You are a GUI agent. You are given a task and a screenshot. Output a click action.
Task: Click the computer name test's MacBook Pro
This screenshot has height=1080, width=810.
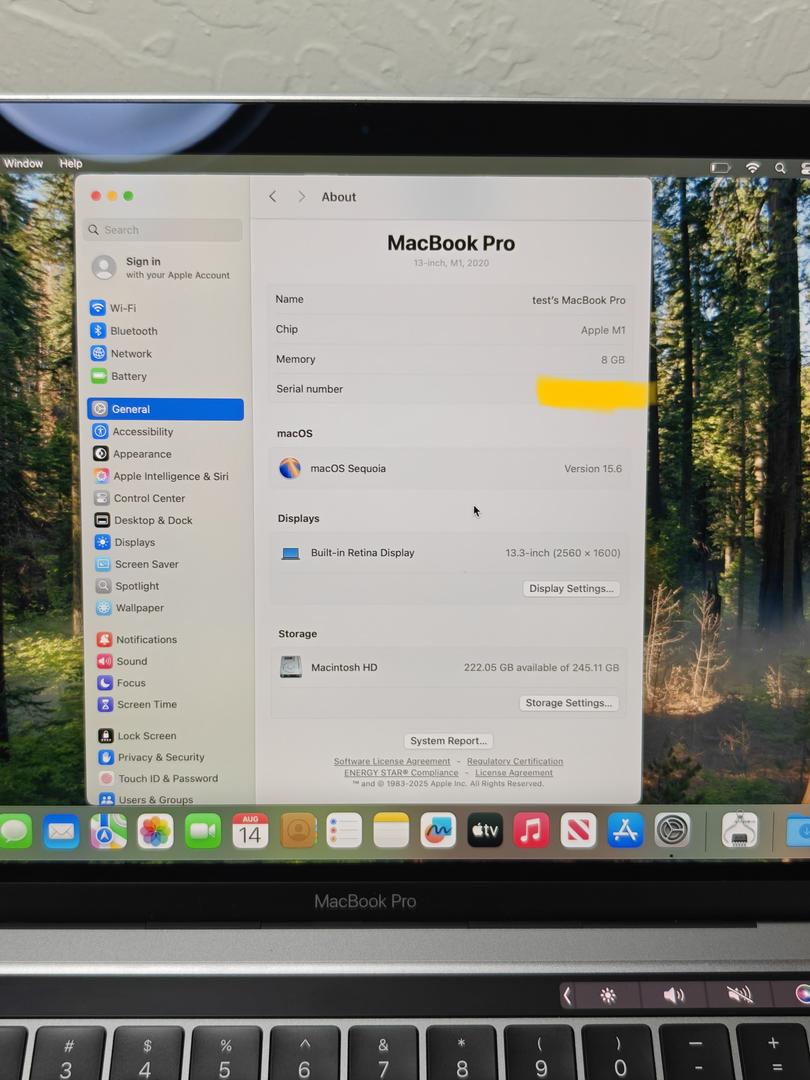point(579,300)
